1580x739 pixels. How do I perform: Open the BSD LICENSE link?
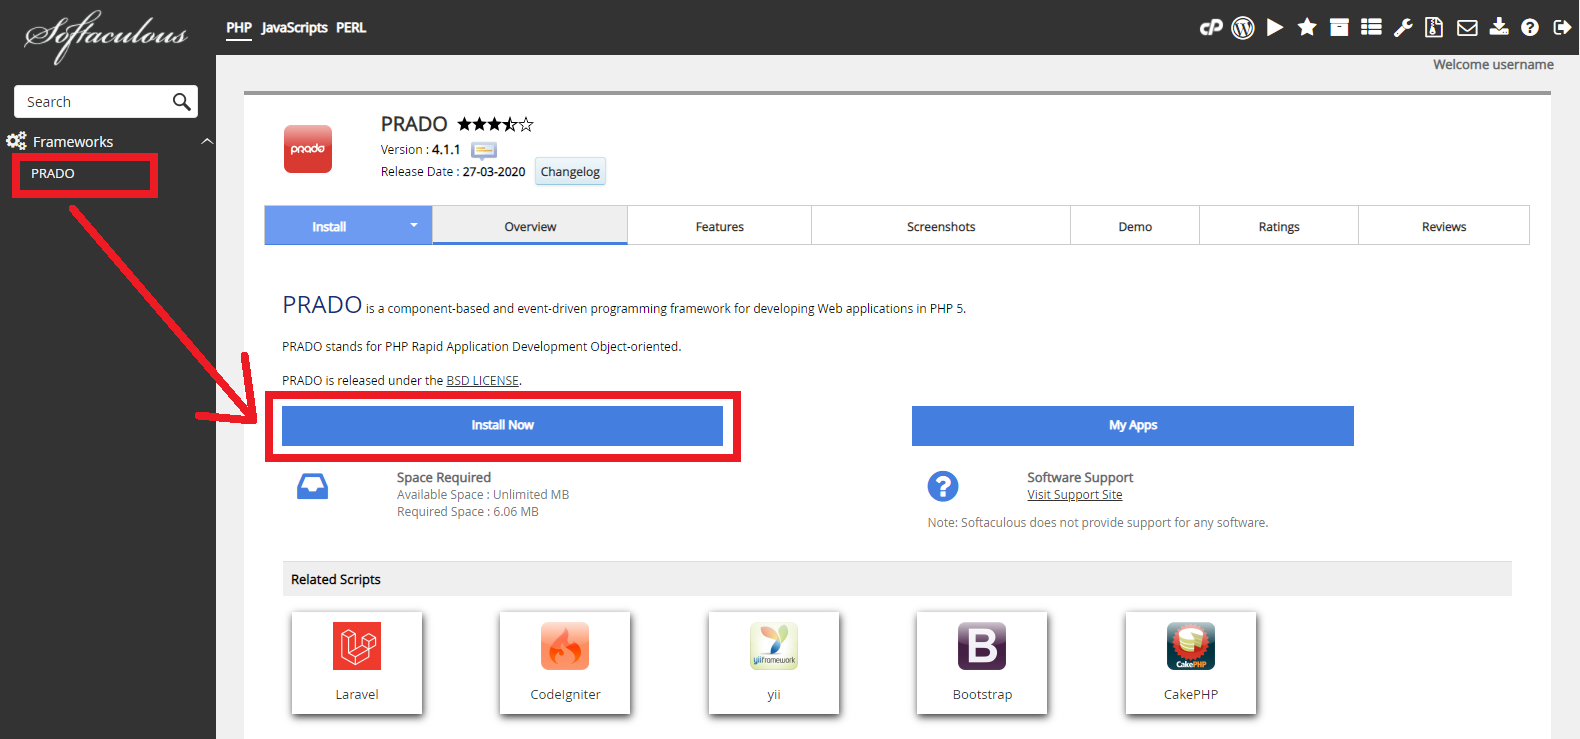tap(482, 380)
